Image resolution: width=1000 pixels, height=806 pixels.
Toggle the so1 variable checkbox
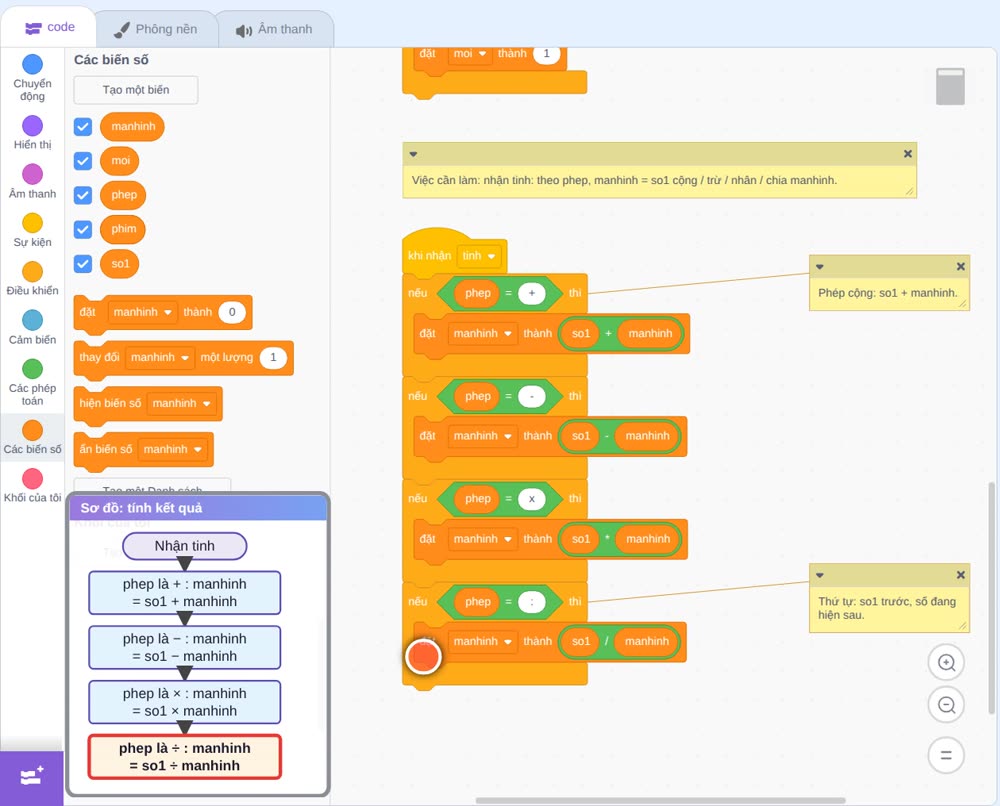[83, 264]
